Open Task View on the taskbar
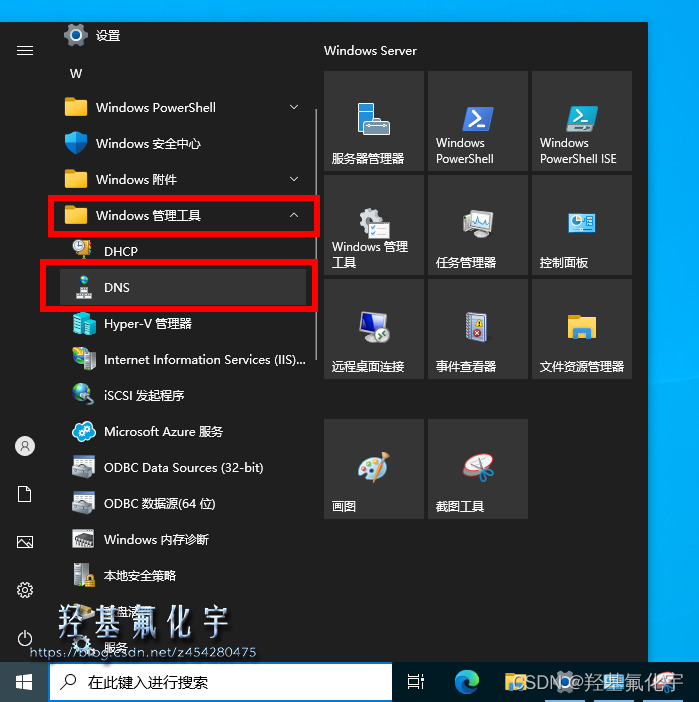Image resolution: width=699 pixels, height=702 pixels. pos(415,682)
